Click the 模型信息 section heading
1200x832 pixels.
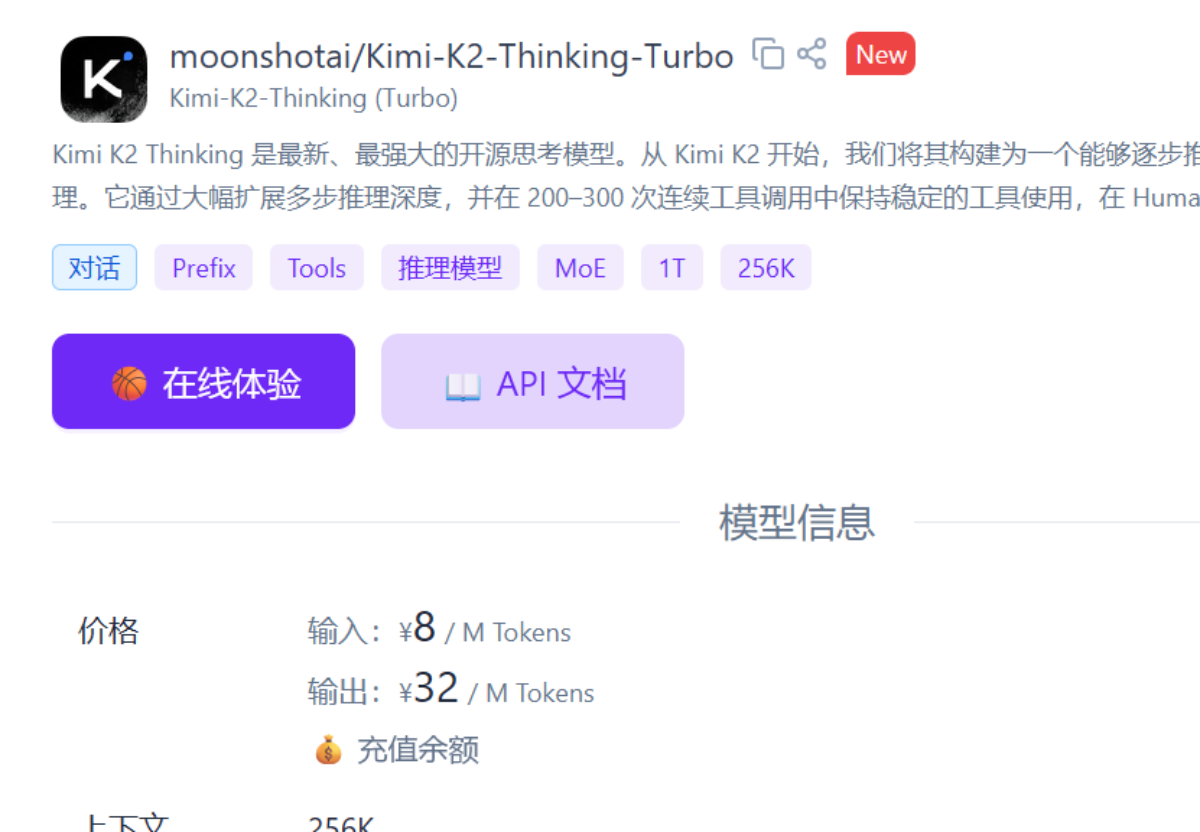(x=797, y=522)
